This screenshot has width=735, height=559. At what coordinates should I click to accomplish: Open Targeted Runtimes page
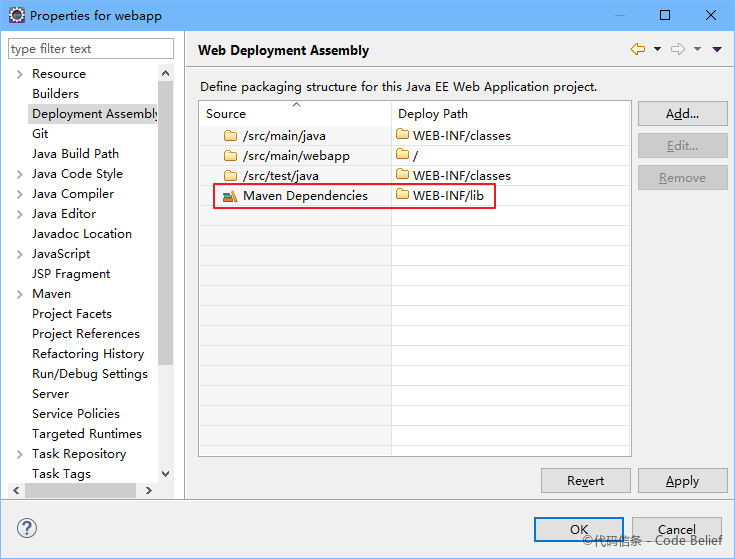point(87,434)
